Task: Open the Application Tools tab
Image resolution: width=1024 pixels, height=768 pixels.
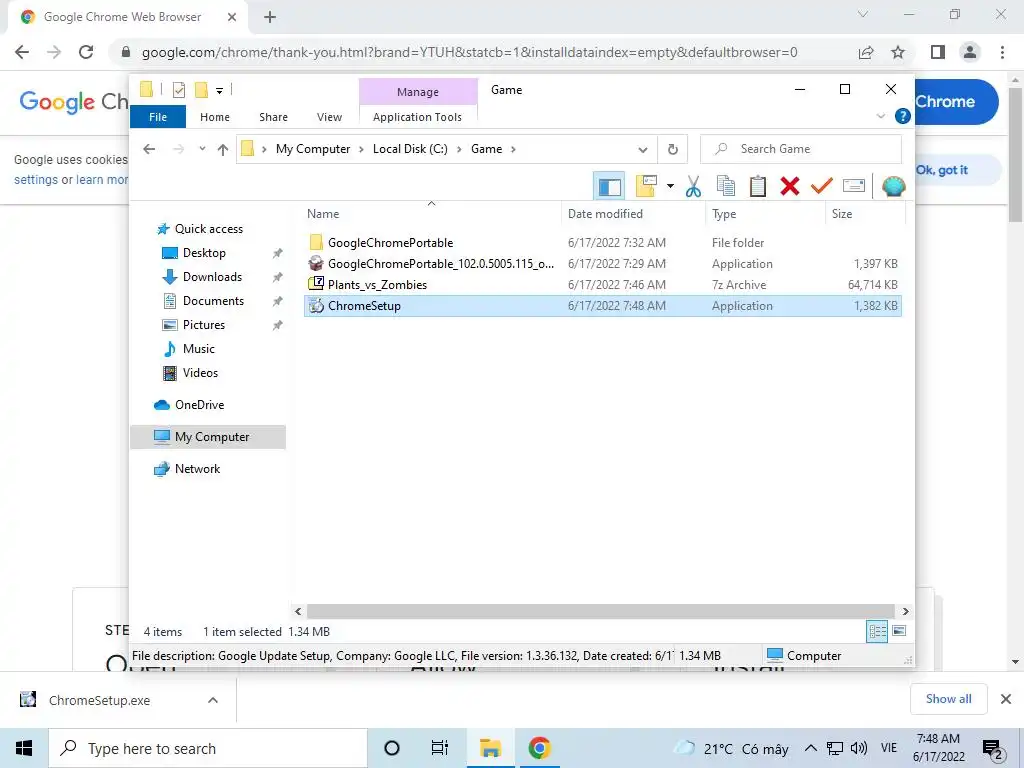Action: tap(417, 117)
